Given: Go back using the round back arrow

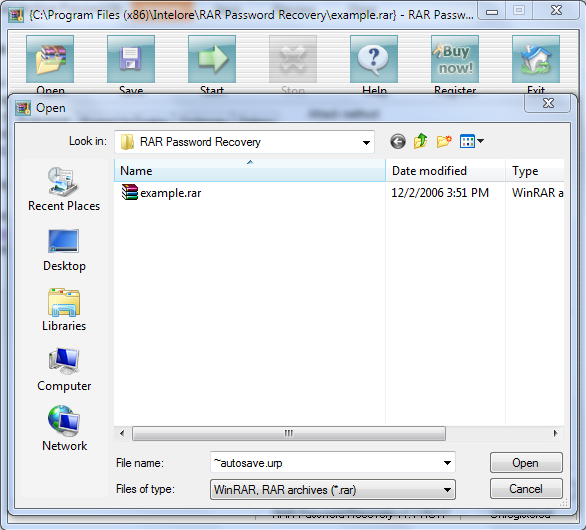Looking at the screenshot, I should point(398,142).
